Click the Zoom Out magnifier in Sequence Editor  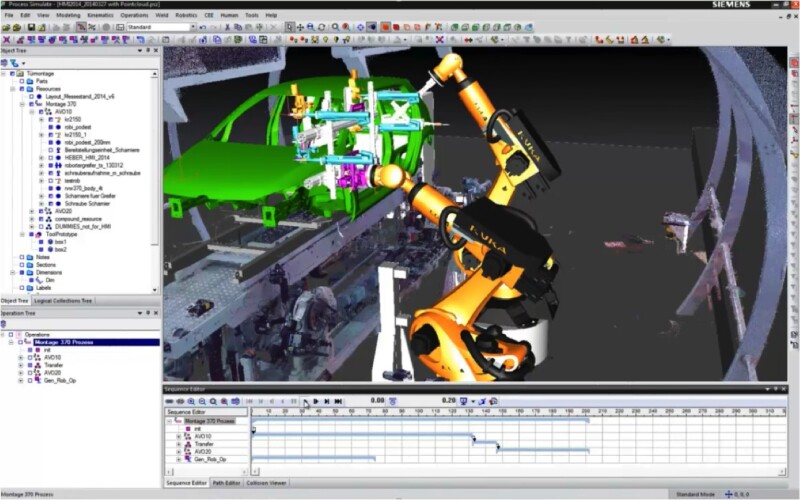point(203,402)
